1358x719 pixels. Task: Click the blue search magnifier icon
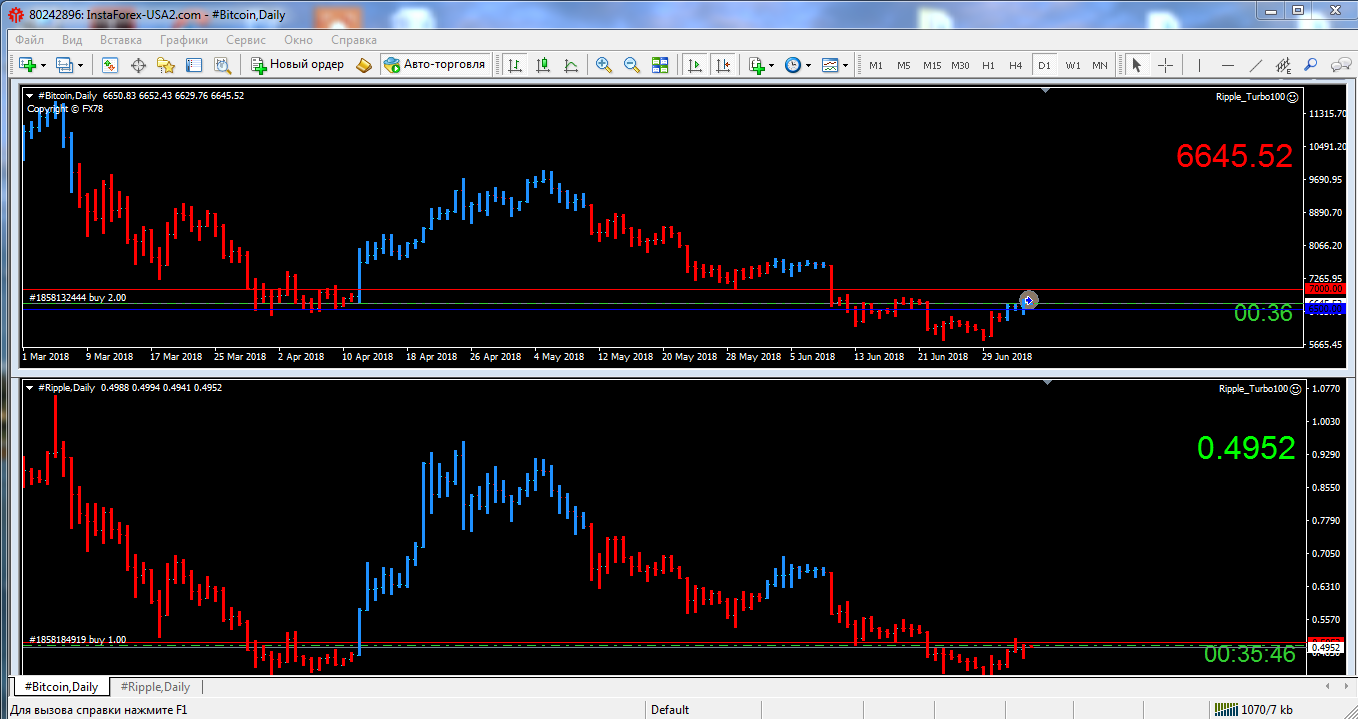pyautogui.click(x=1311, y=65)
